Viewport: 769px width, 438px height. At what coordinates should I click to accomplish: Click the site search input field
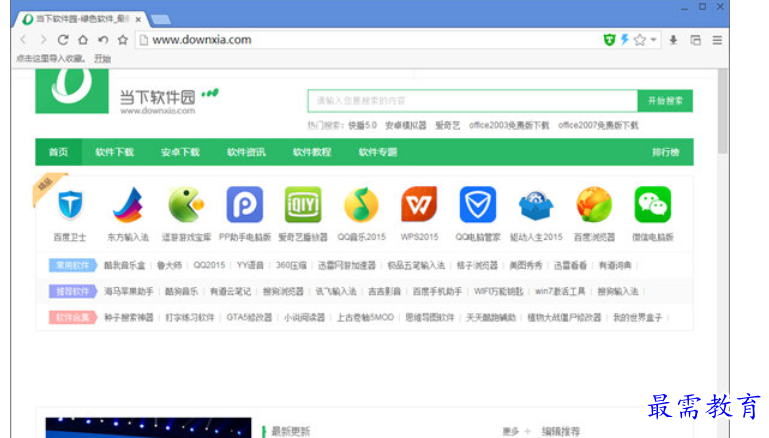click(x=472, y=101)
